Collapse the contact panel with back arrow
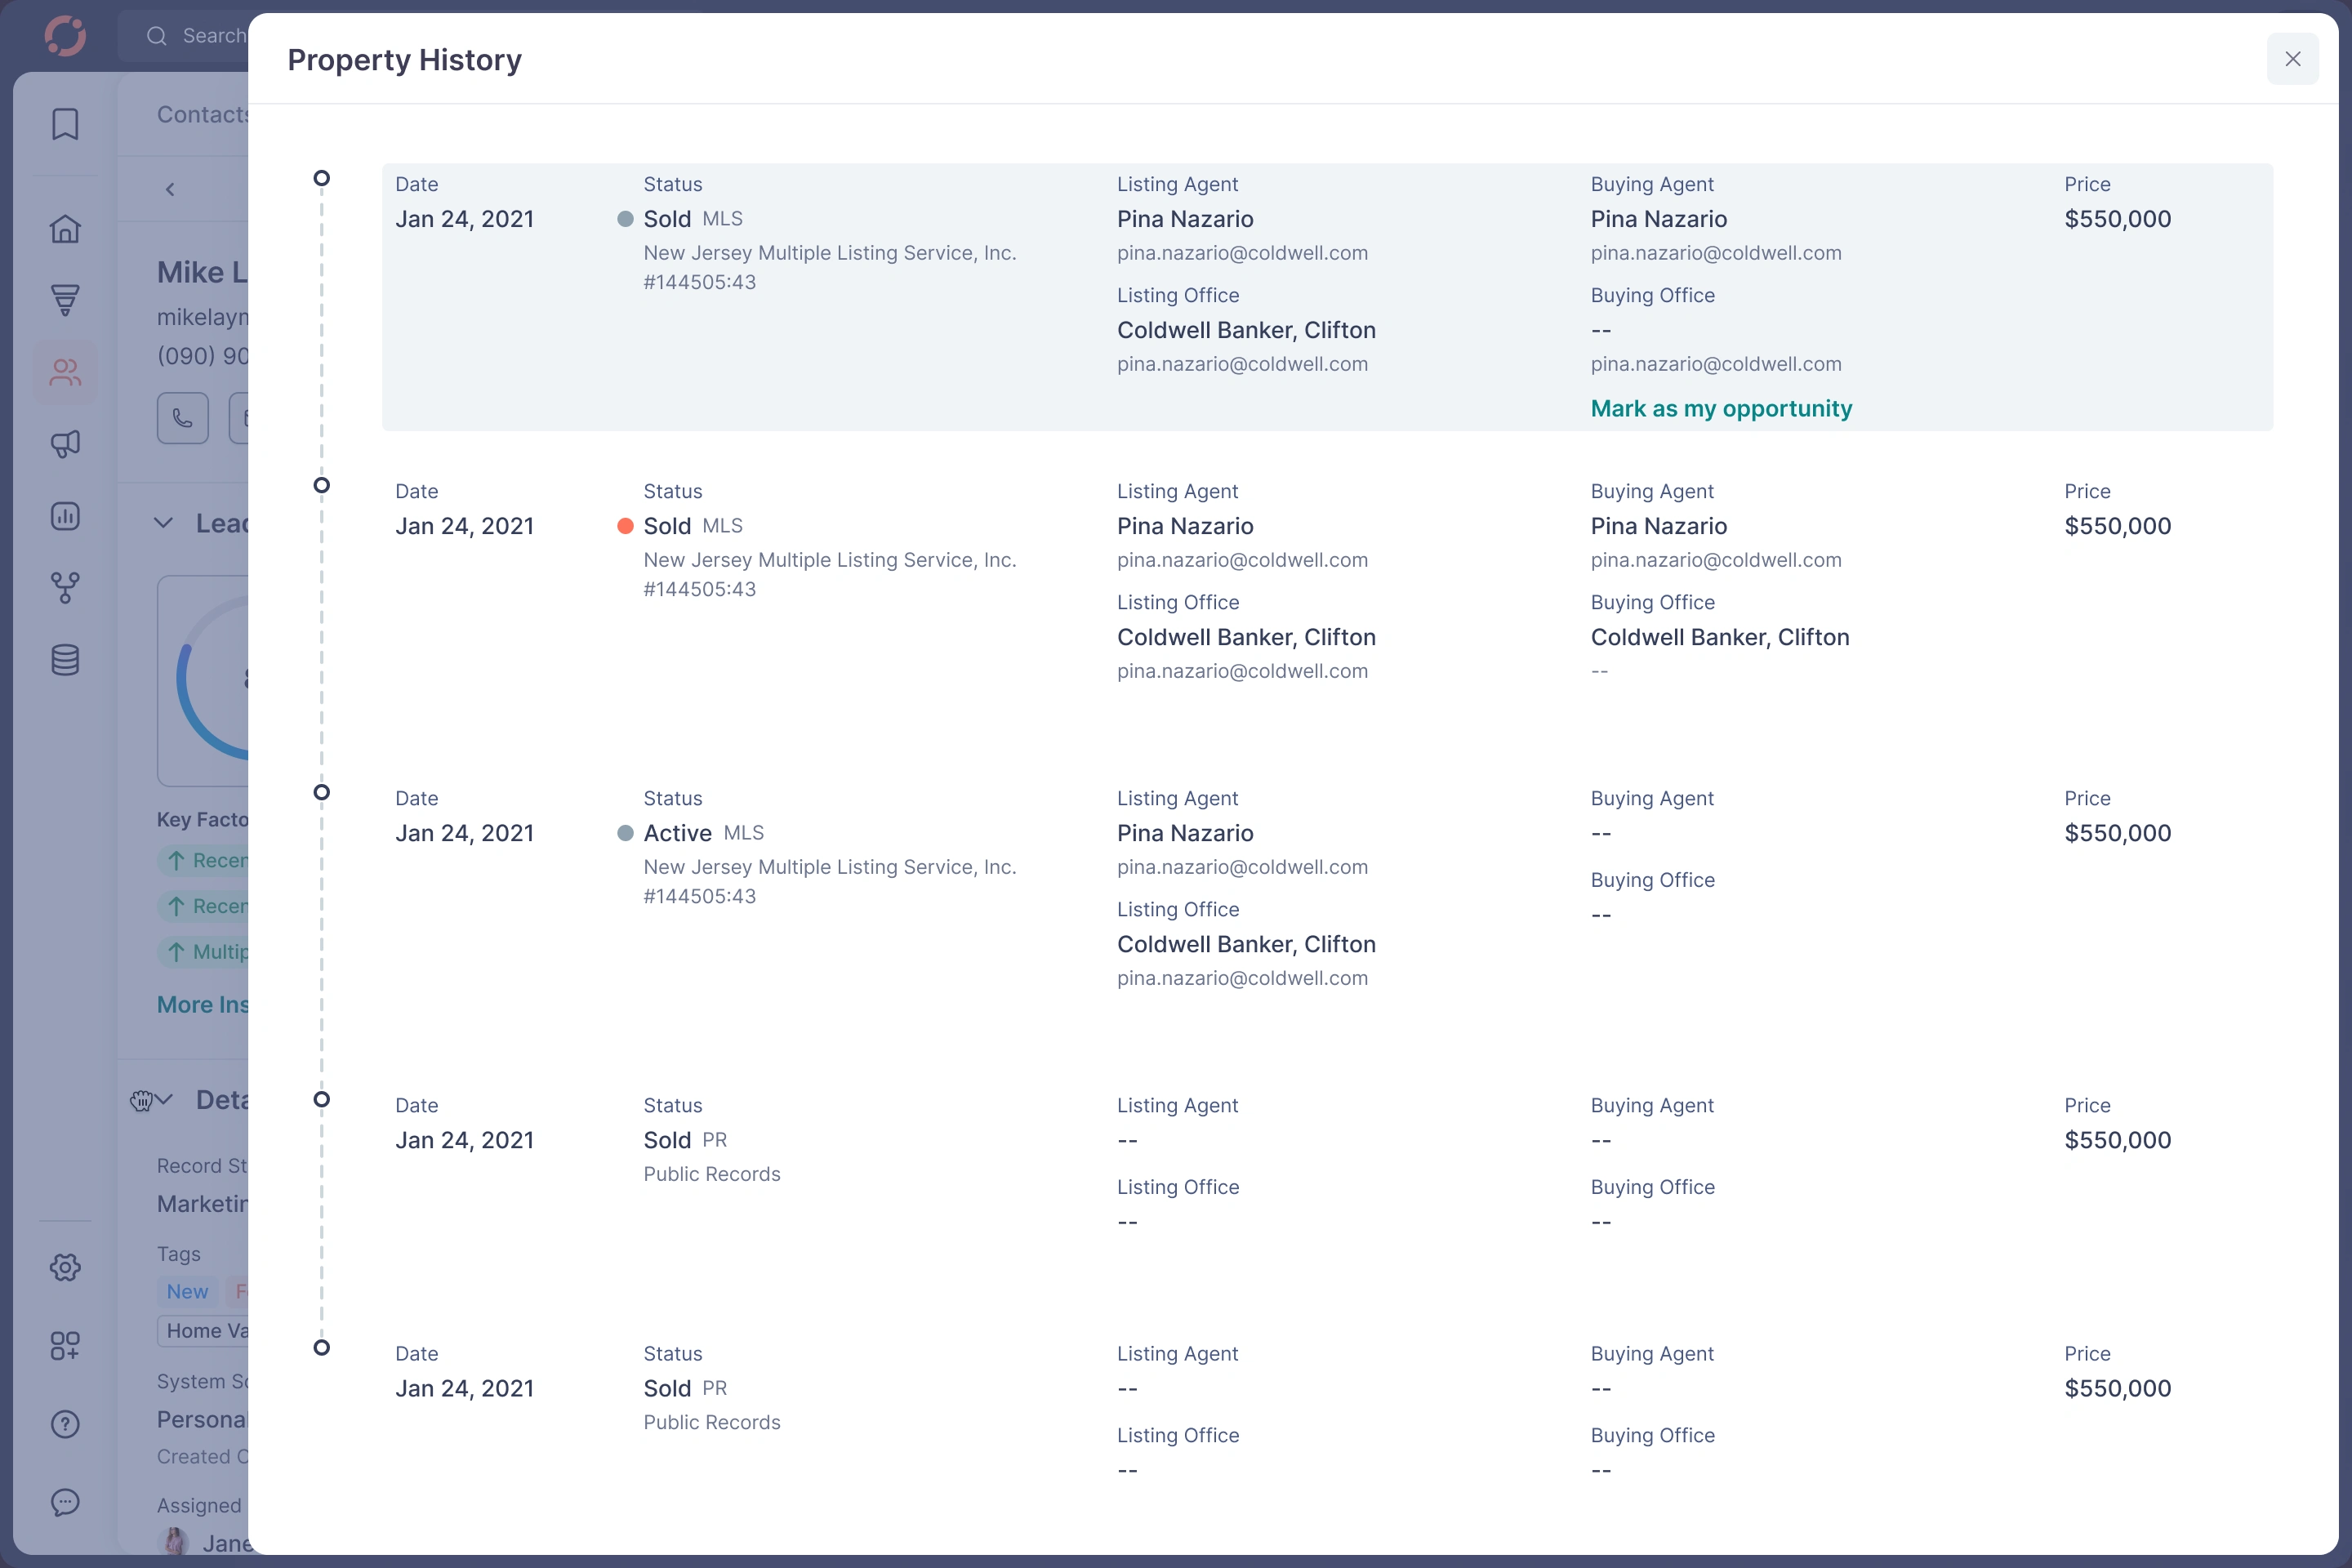 point(170,189)
